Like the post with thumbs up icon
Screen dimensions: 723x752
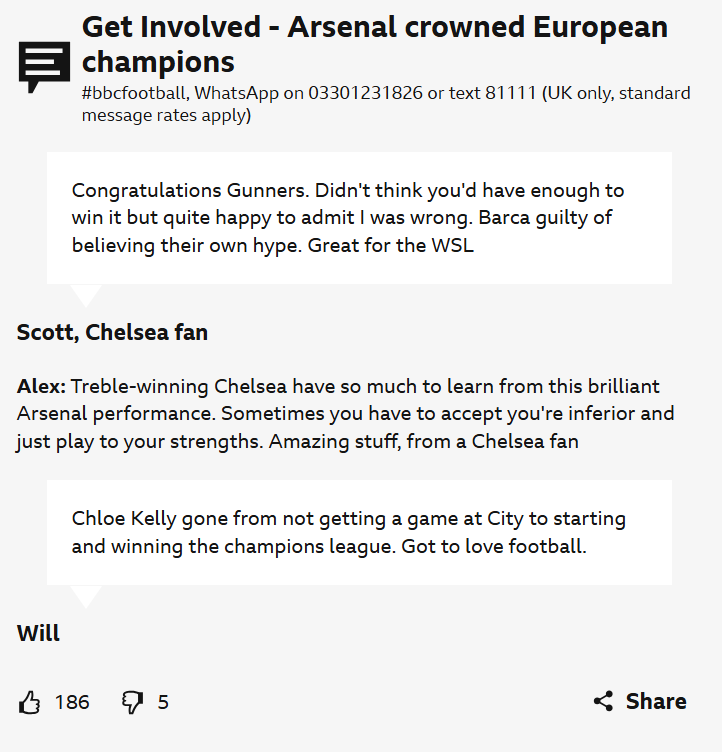point(30,702)
